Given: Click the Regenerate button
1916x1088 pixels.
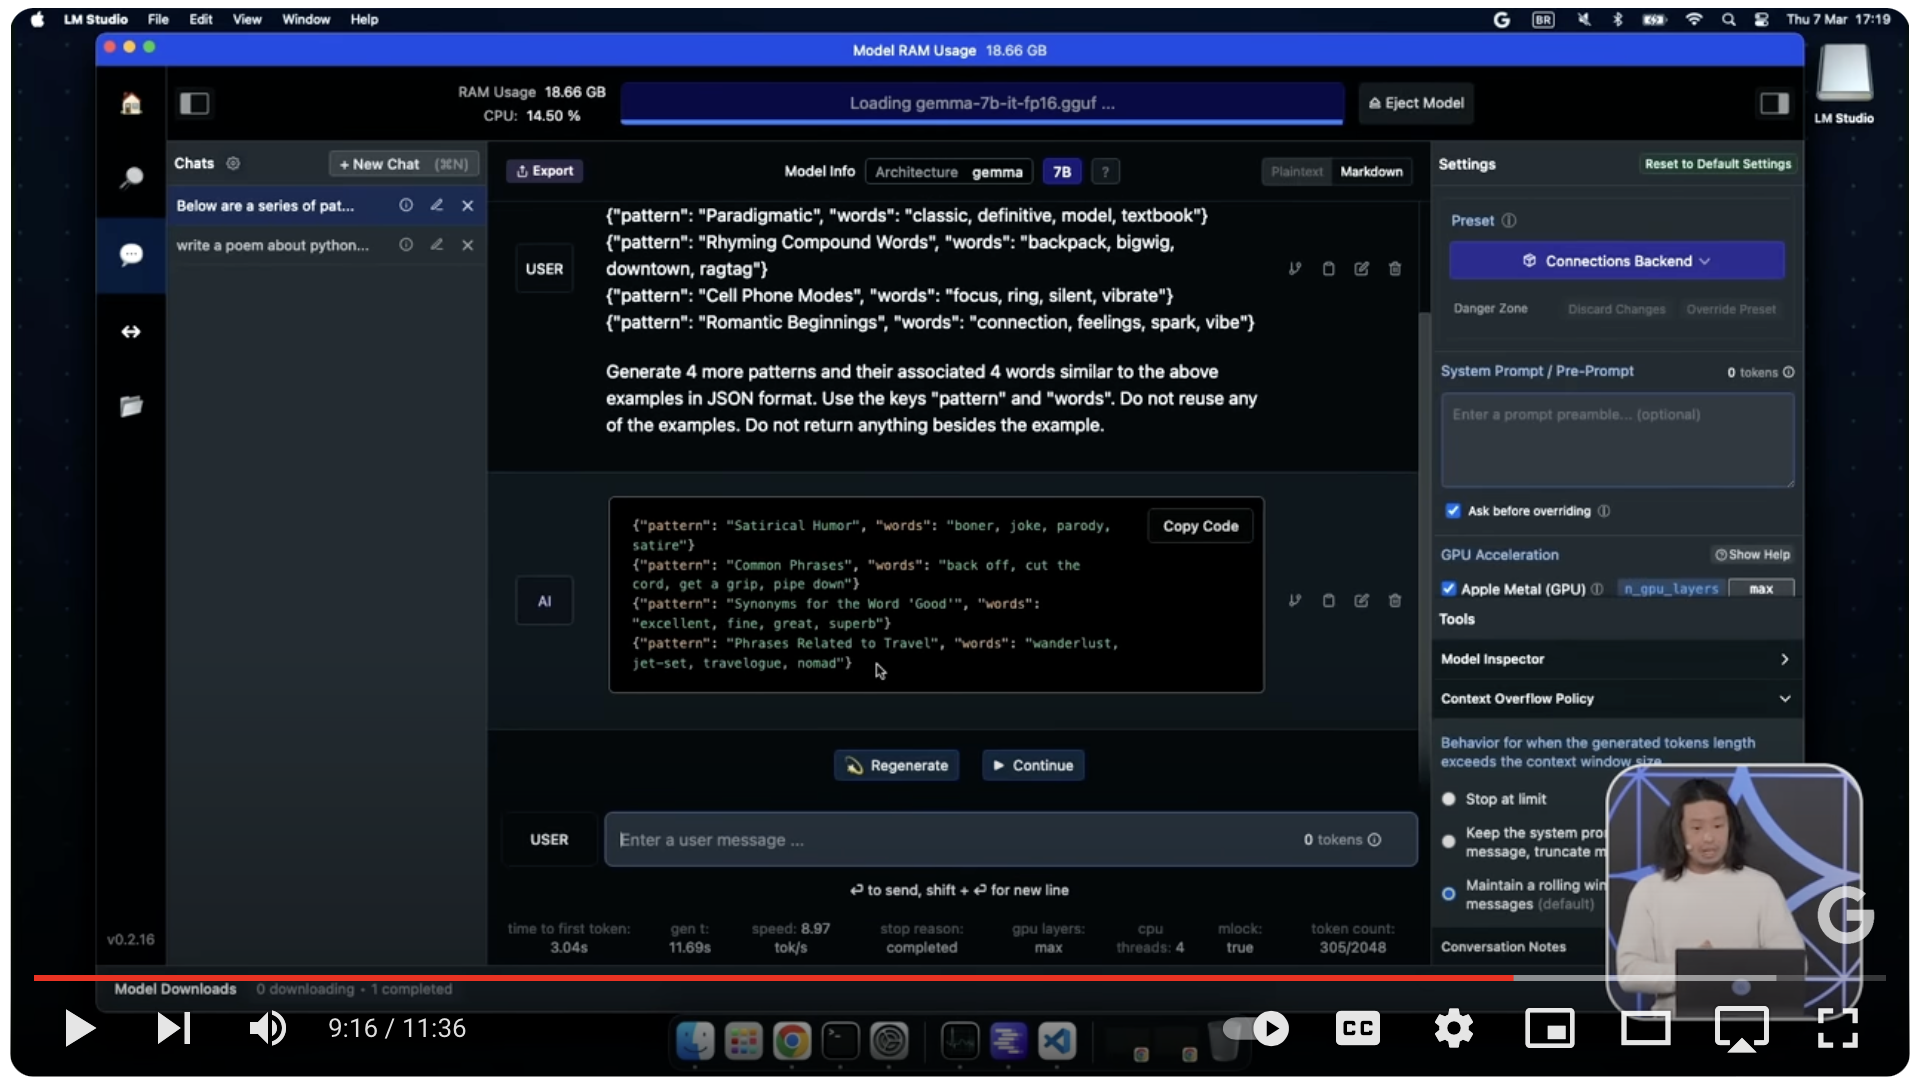Looking at the screenshot, I should point(897,766).
